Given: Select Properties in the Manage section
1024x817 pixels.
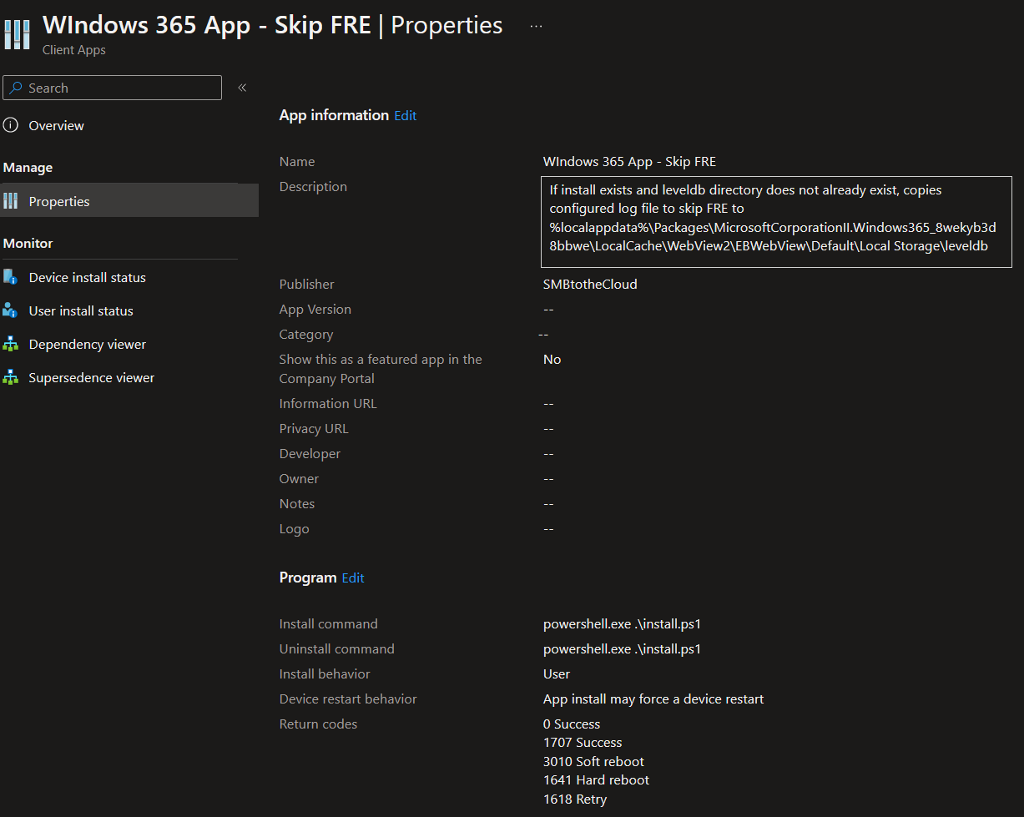Looking at the screenshot, I should pyautogui.click(x=59, y=201).
